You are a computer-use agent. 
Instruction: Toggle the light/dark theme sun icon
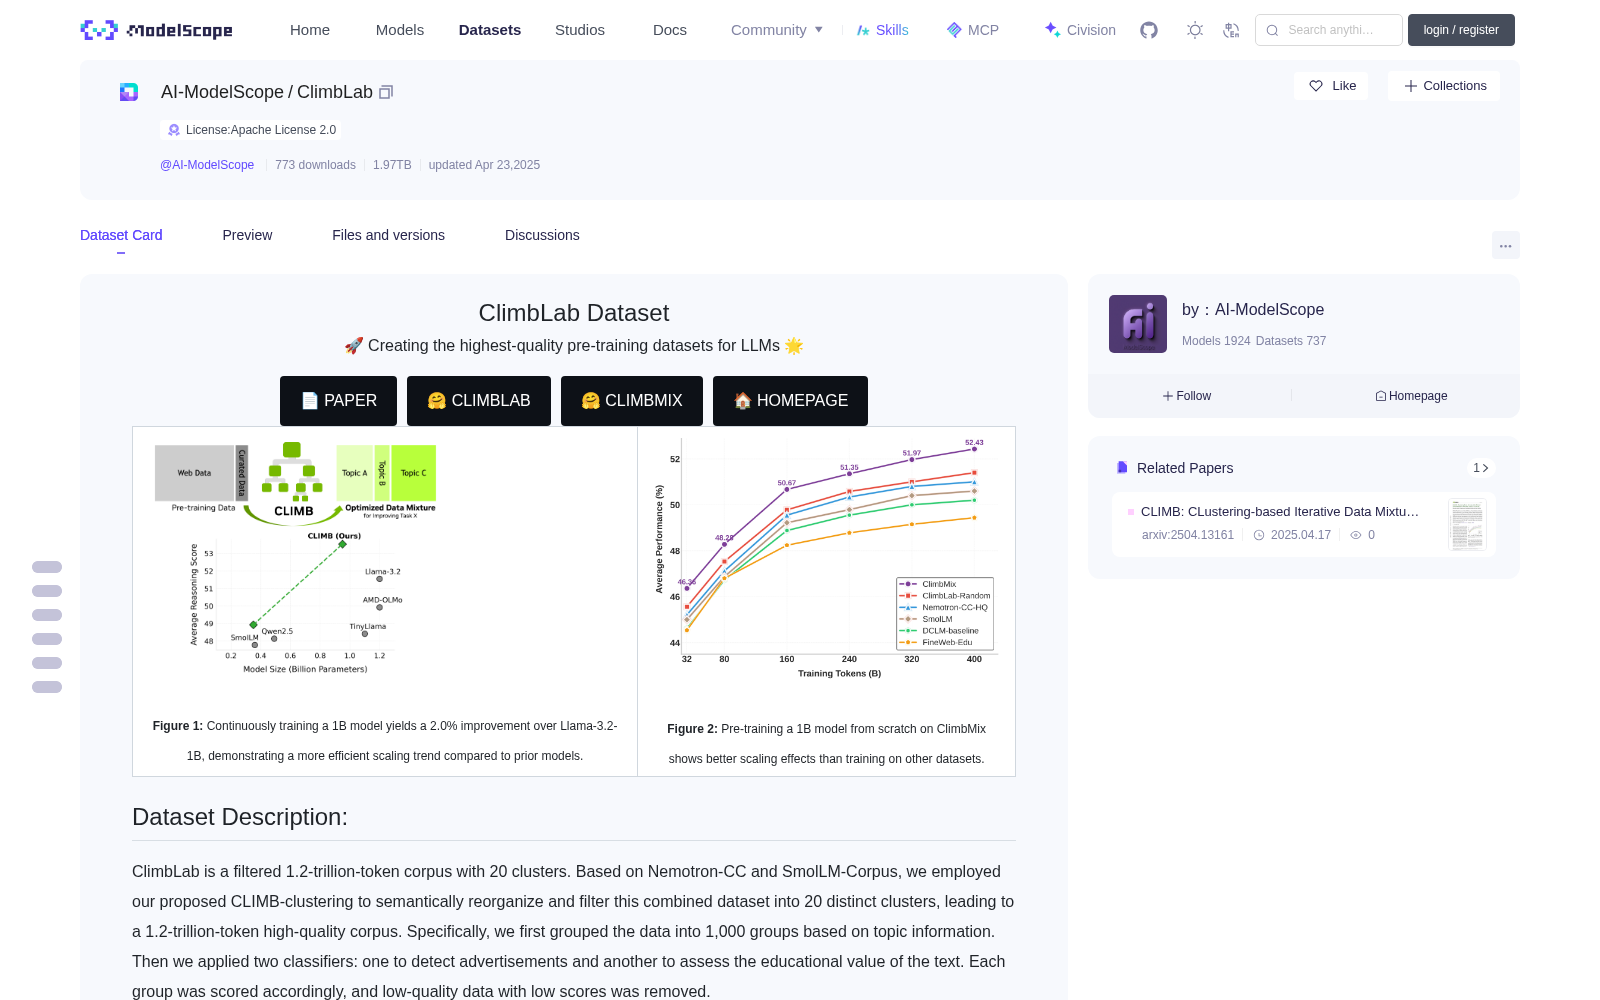1194,30
